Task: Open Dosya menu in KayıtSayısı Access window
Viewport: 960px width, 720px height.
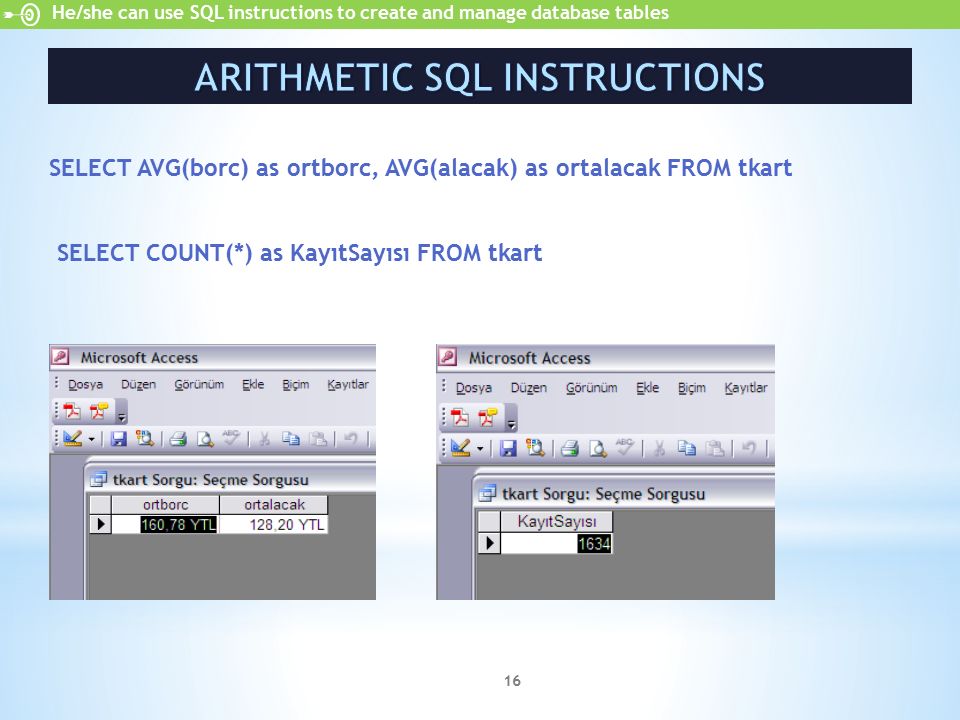Action: tap(474, 388)
